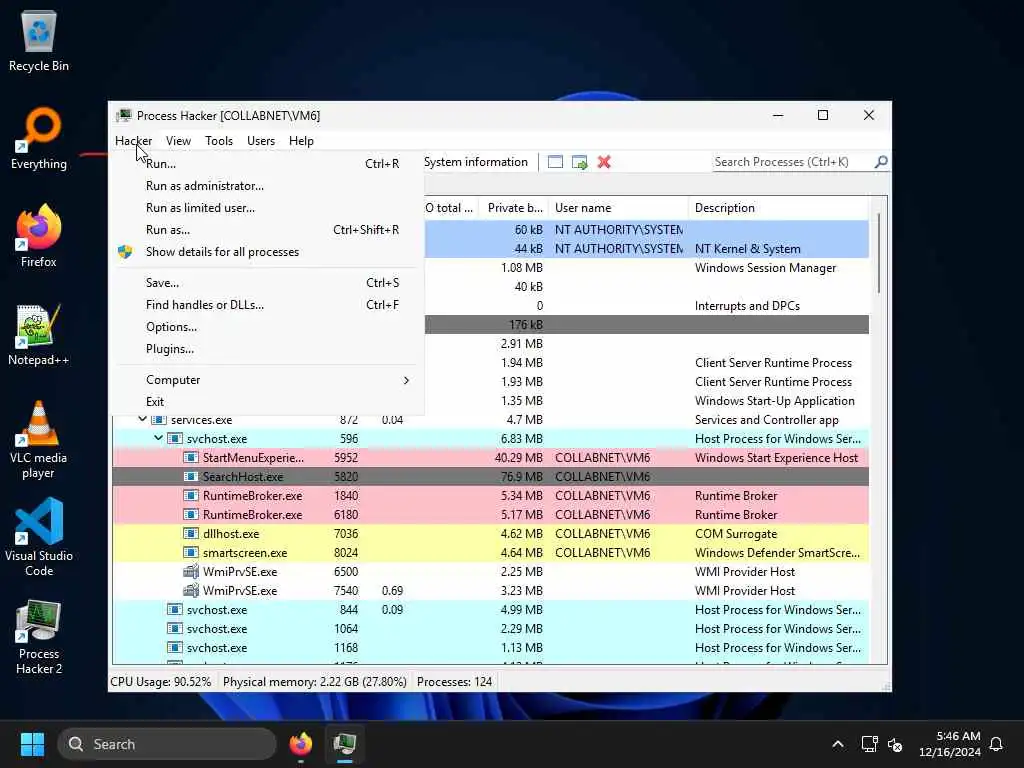Click the process list vertical scrollbar
Viewport: 1024px width, 768px height.
(878, 253)
